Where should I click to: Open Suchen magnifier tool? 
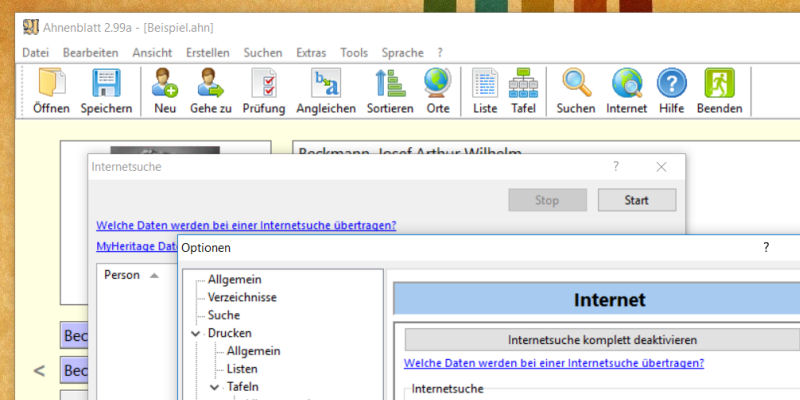point(576,91)
